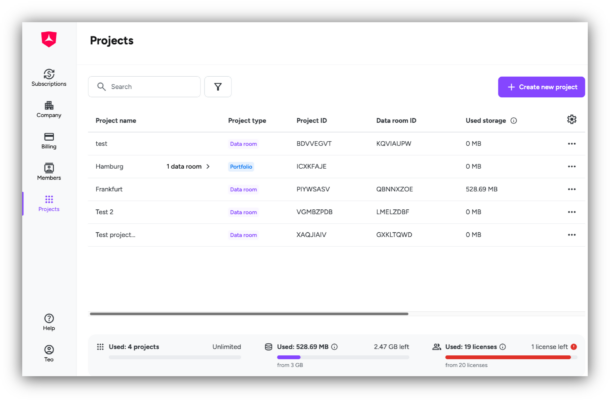Select the Test project... name

[x=115, y=235]
